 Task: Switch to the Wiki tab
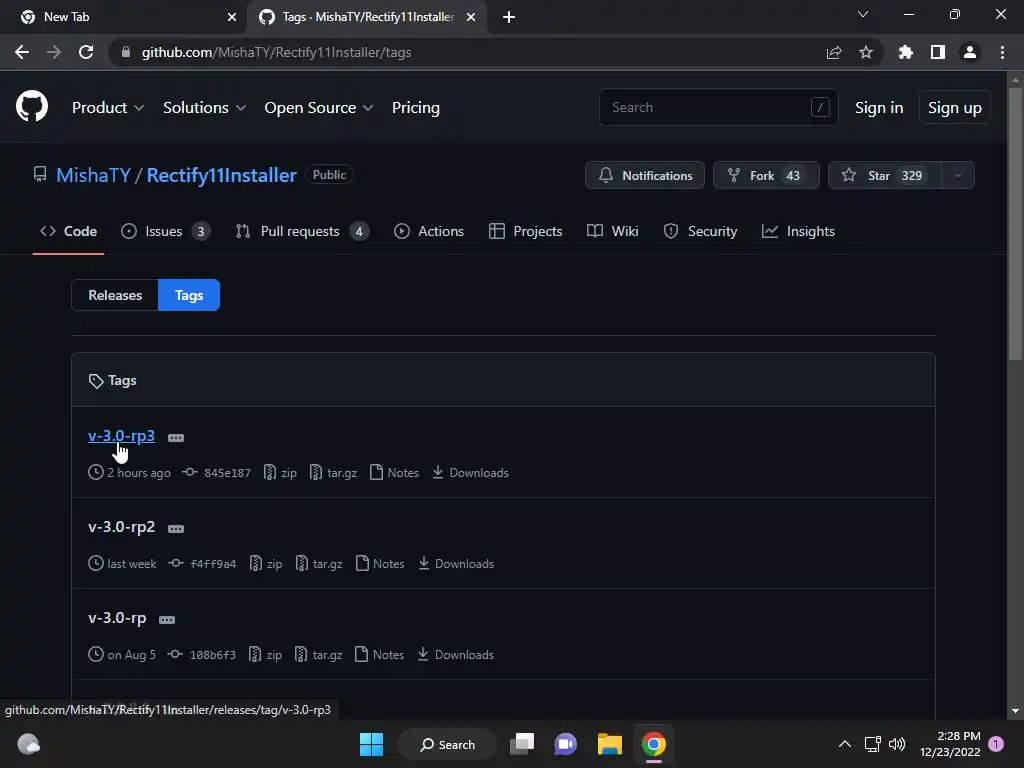point(613,231)
